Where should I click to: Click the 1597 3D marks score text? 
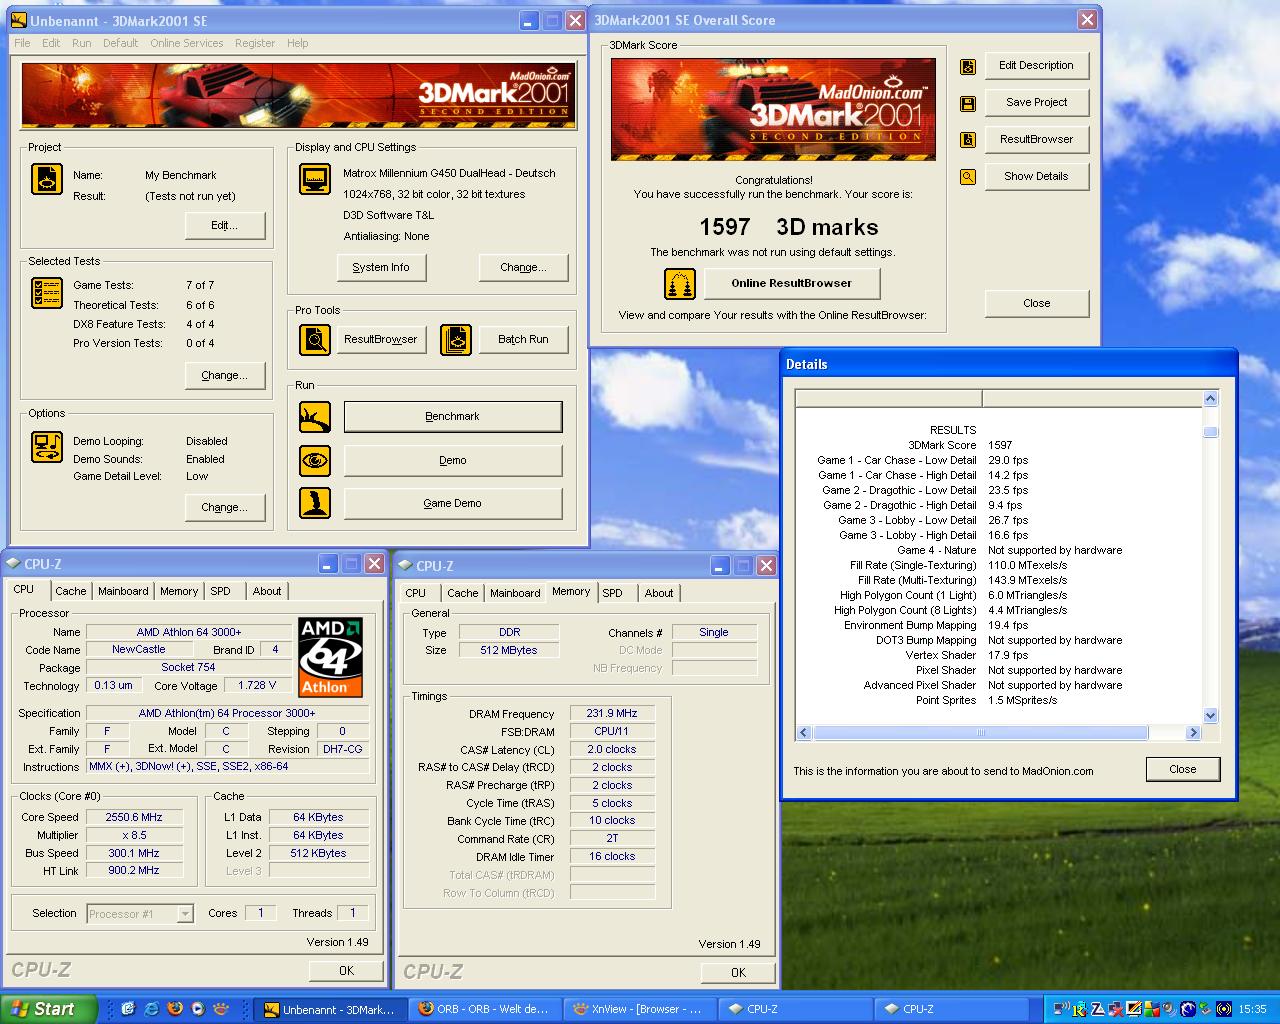pos(788,227)
